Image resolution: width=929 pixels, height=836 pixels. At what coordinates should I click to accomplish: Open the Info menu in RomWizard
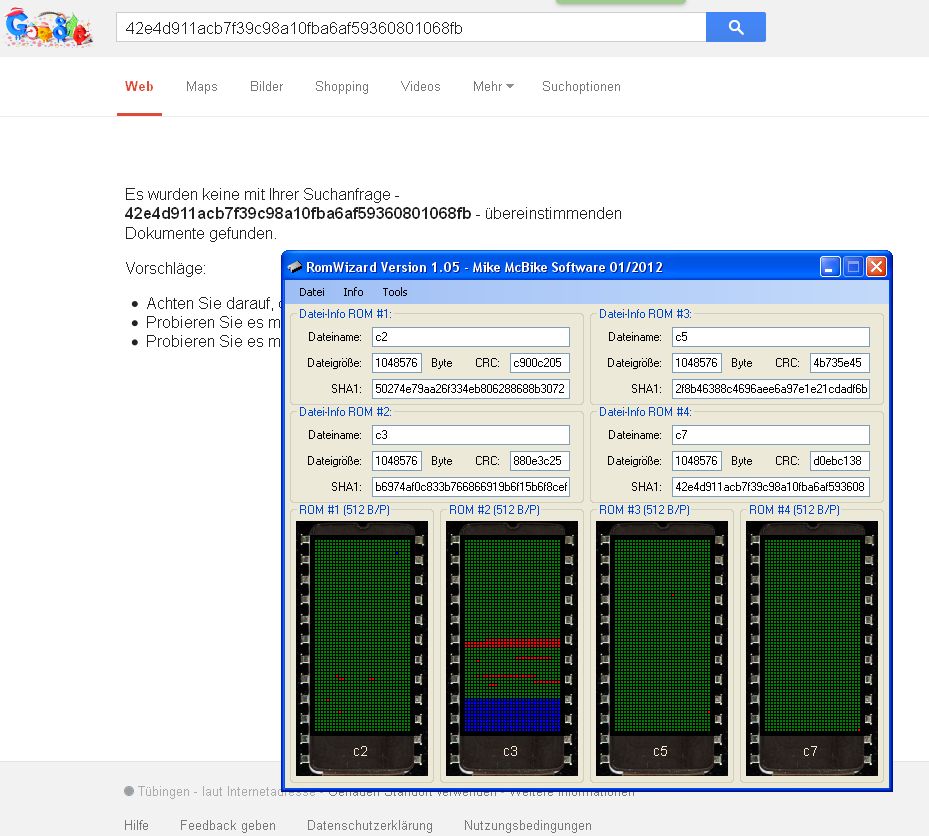click(x=353, y=292)
